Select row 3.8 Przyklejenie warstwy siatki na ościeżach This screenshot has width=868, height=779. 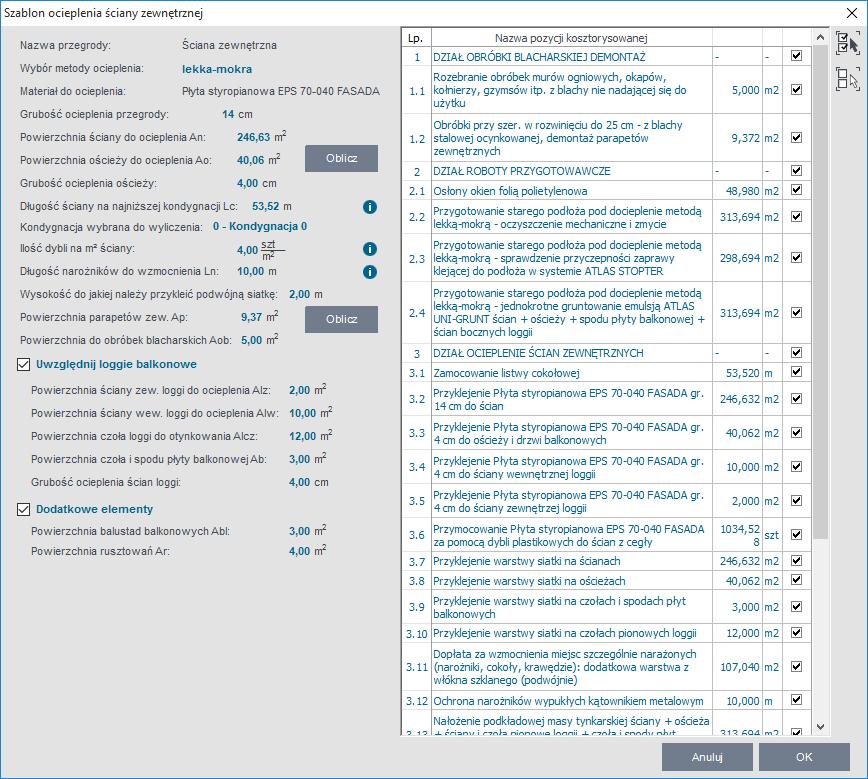[606, 581]
